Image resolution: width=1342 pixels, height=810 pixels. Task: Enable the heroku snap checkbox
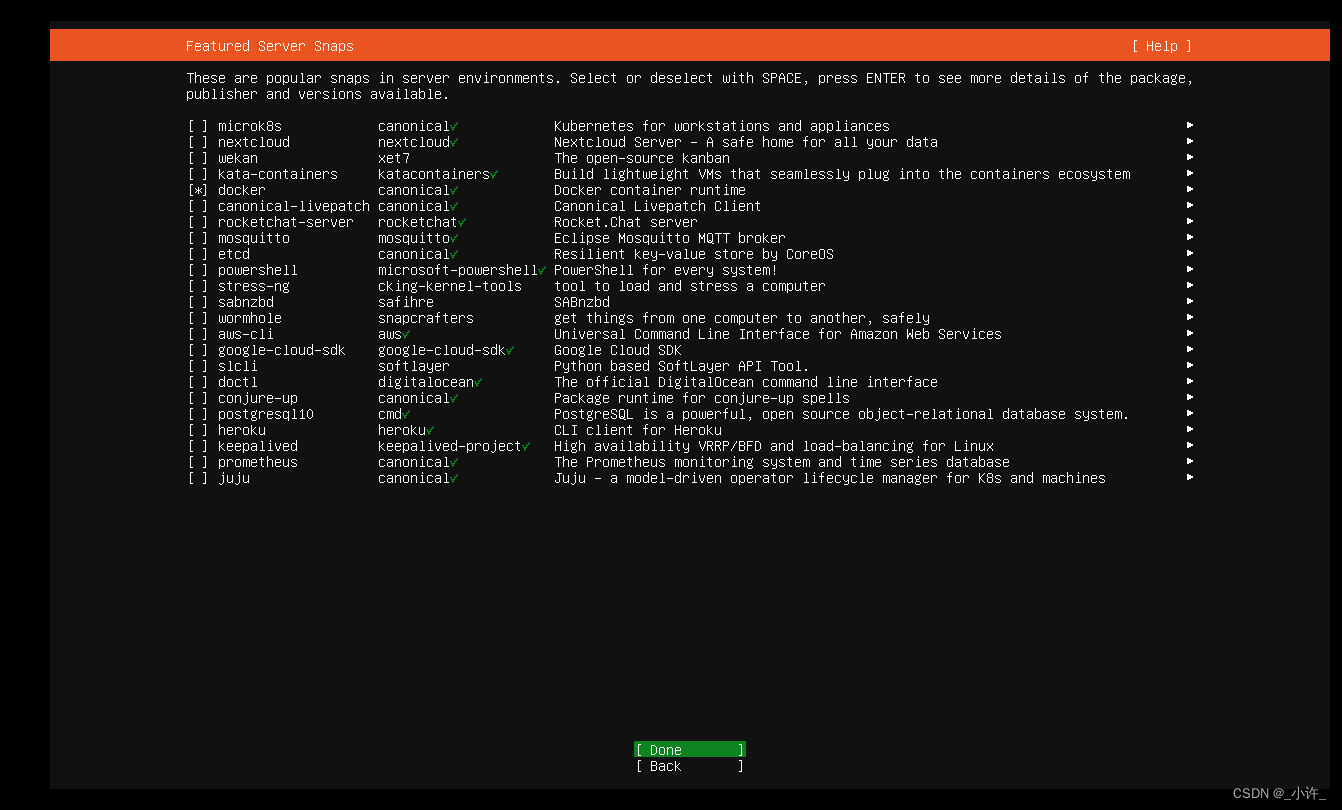[198, 430]
